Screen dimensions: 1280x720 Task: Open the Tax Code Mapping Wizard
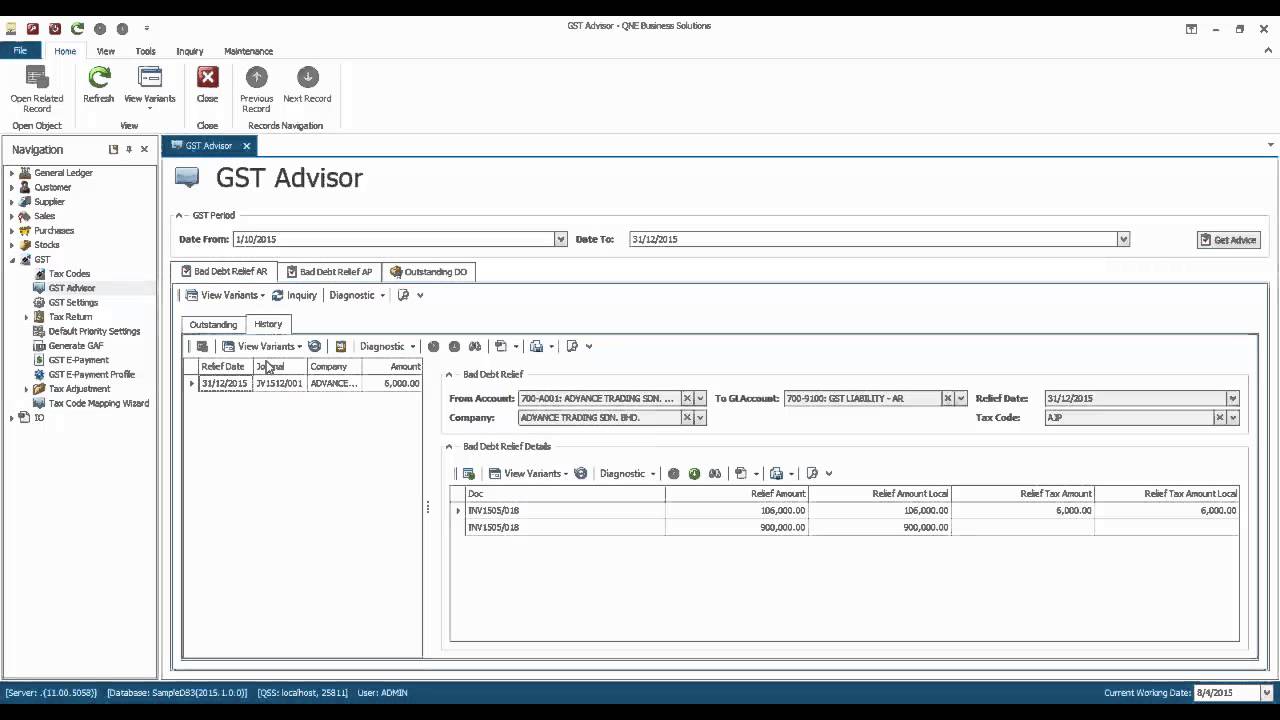click(x=99, y=403)
